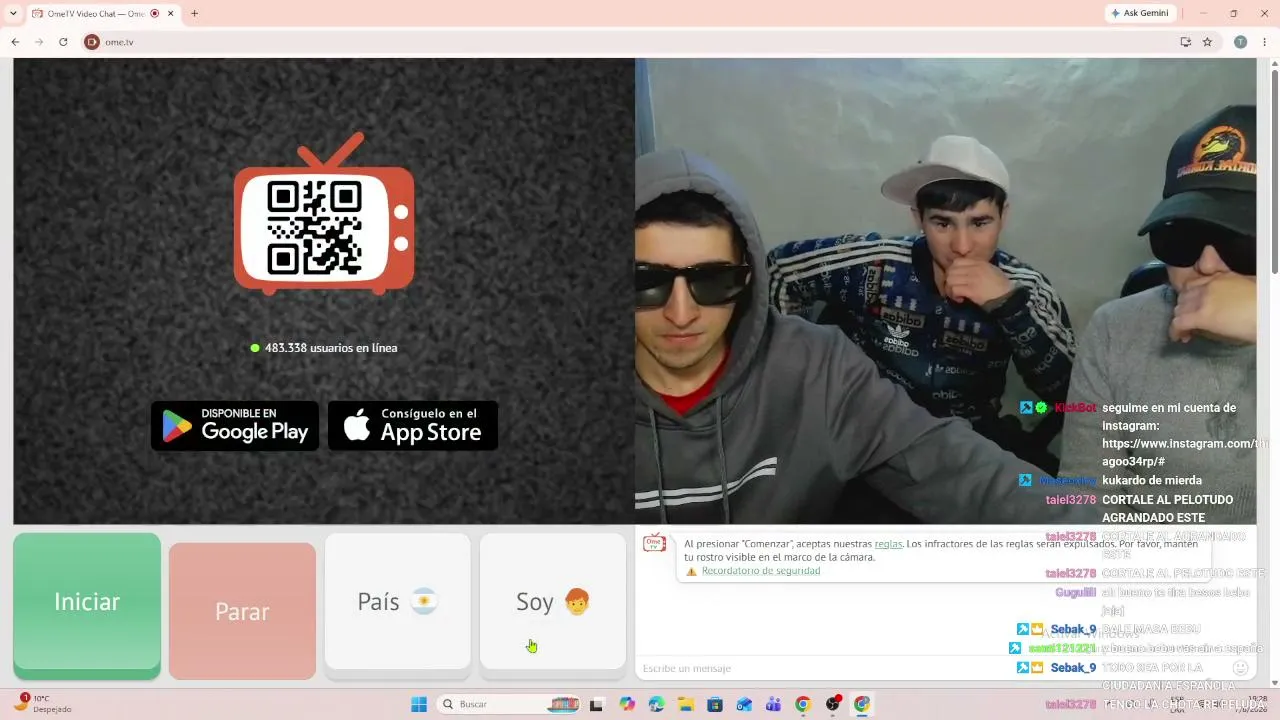Open the Google Play download badge

coord(235,426)
